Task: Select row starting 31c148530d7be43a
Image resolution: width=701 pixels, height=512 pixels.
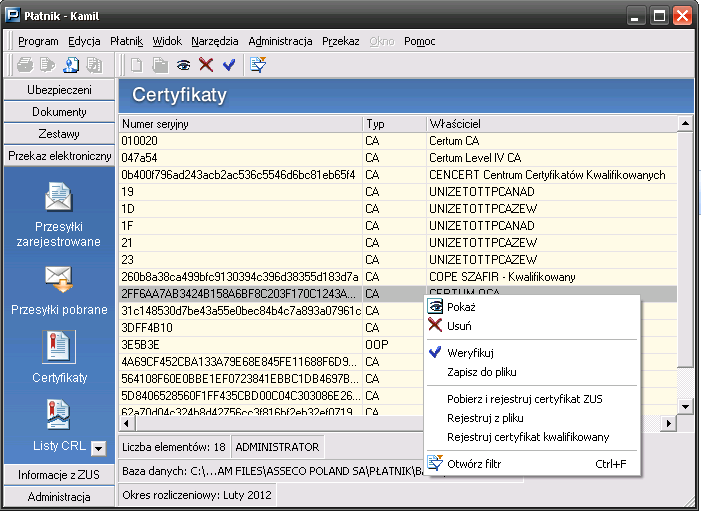Action: click(271, 311)
